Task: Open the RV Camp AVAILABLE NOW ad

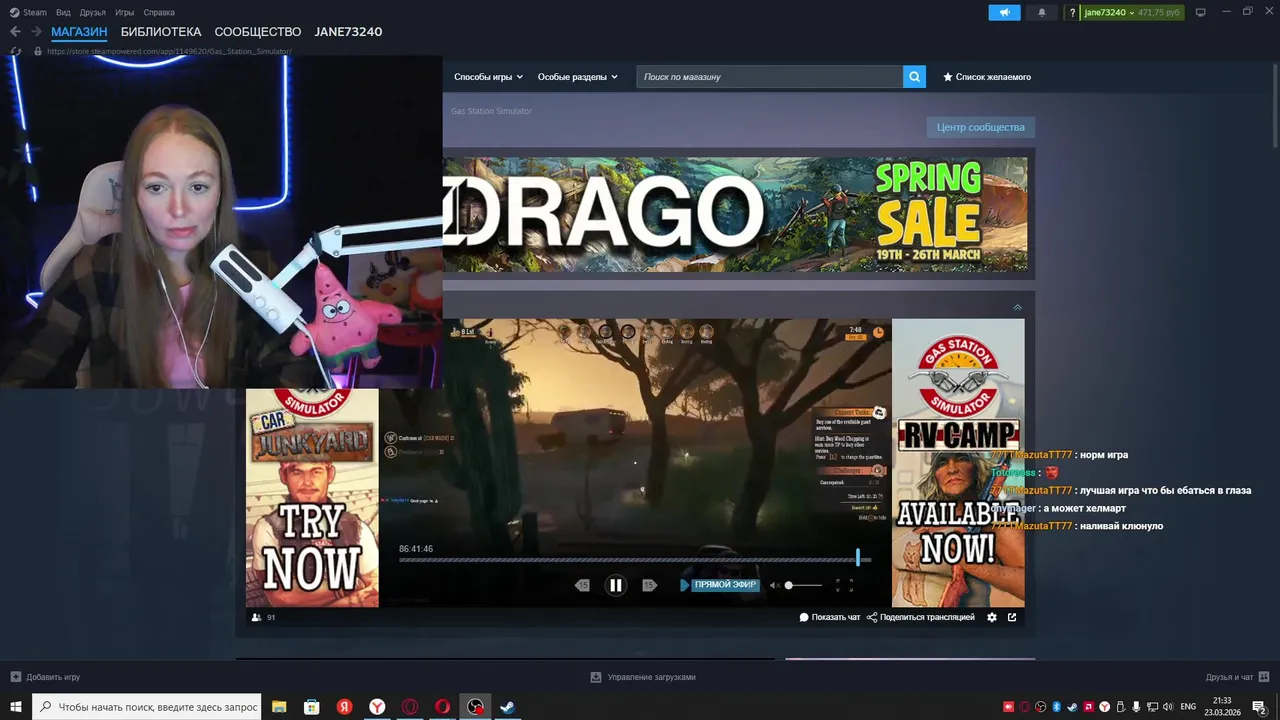Action: [x=958, y=462]
